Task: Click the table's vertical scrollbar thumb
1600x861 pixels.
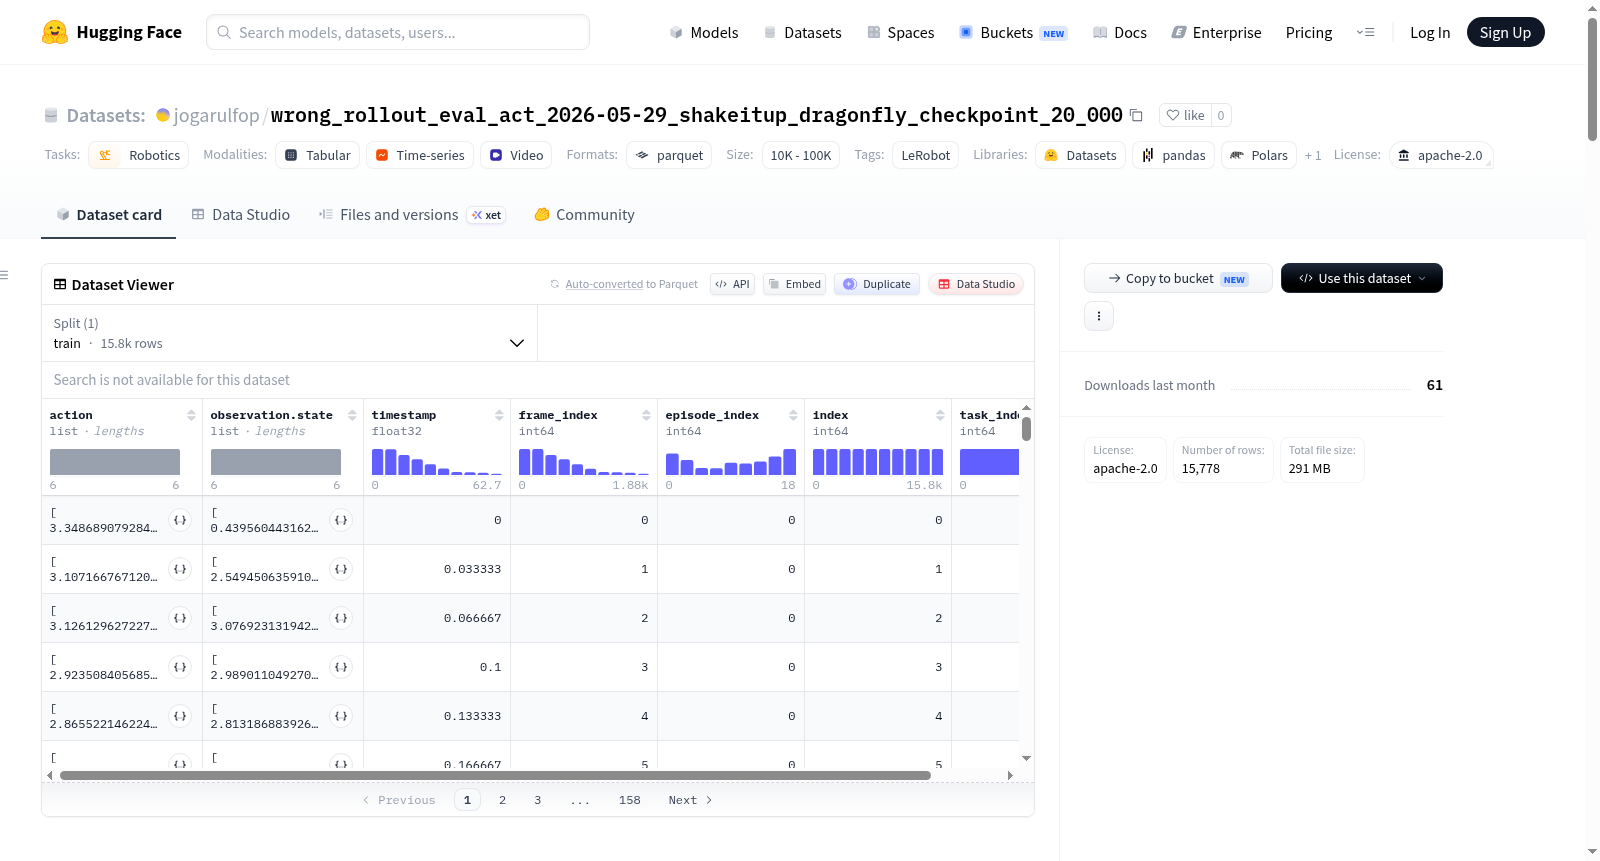Action: pos(1026,429)
